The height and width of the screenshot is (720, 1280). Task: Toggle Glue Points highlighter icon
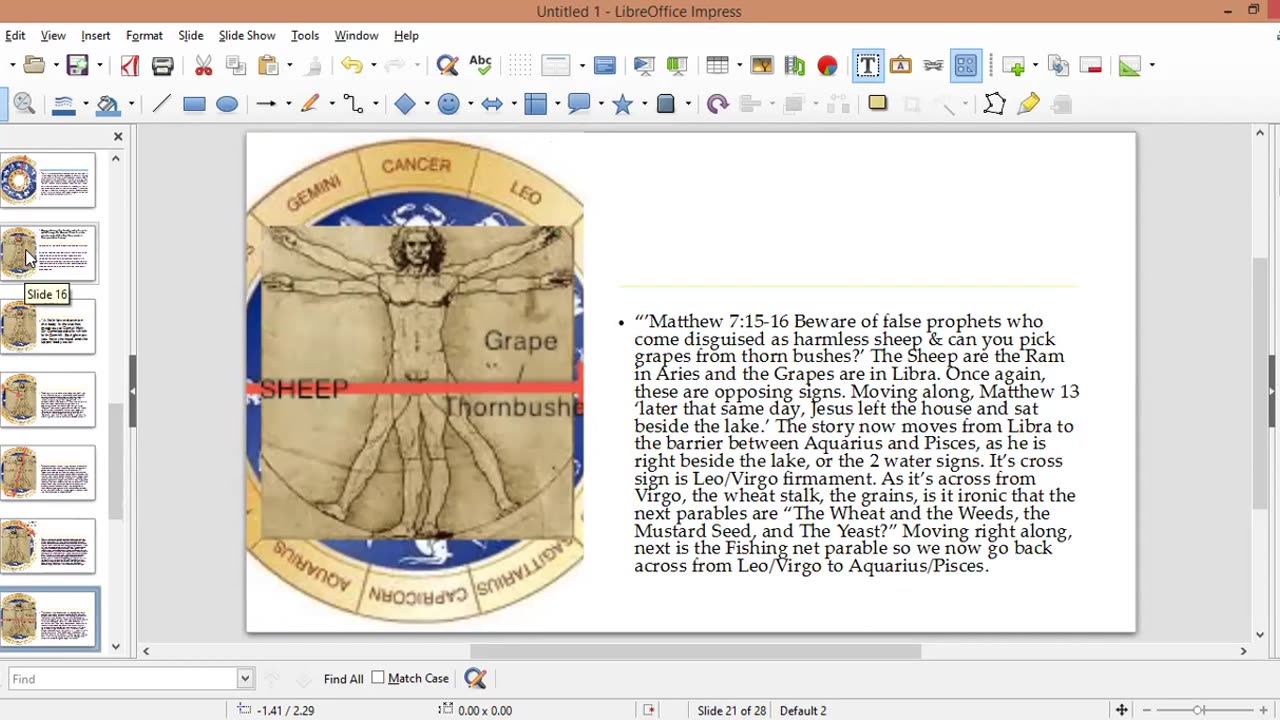(1028, 104)
